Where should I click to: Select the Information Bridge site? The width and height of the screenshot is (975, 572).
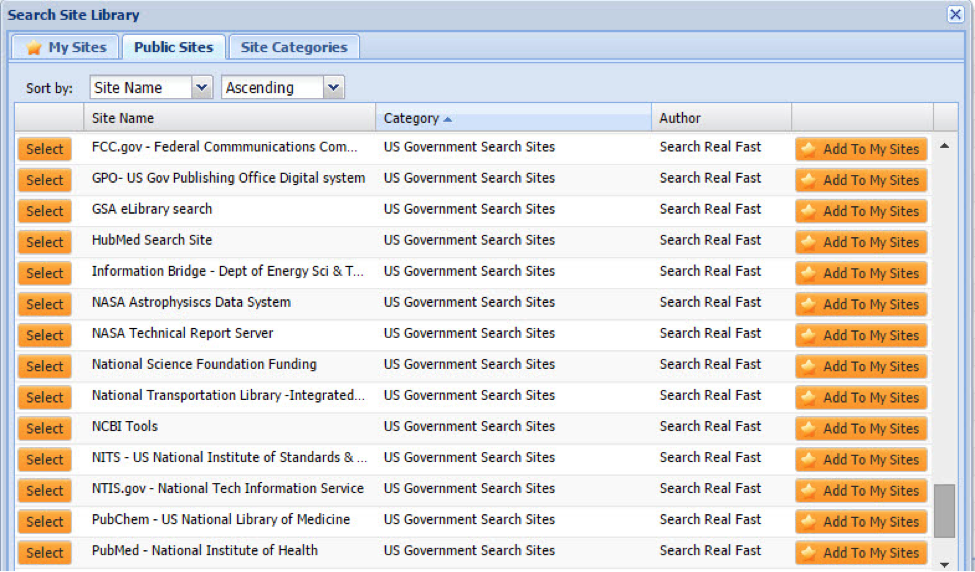45,274
